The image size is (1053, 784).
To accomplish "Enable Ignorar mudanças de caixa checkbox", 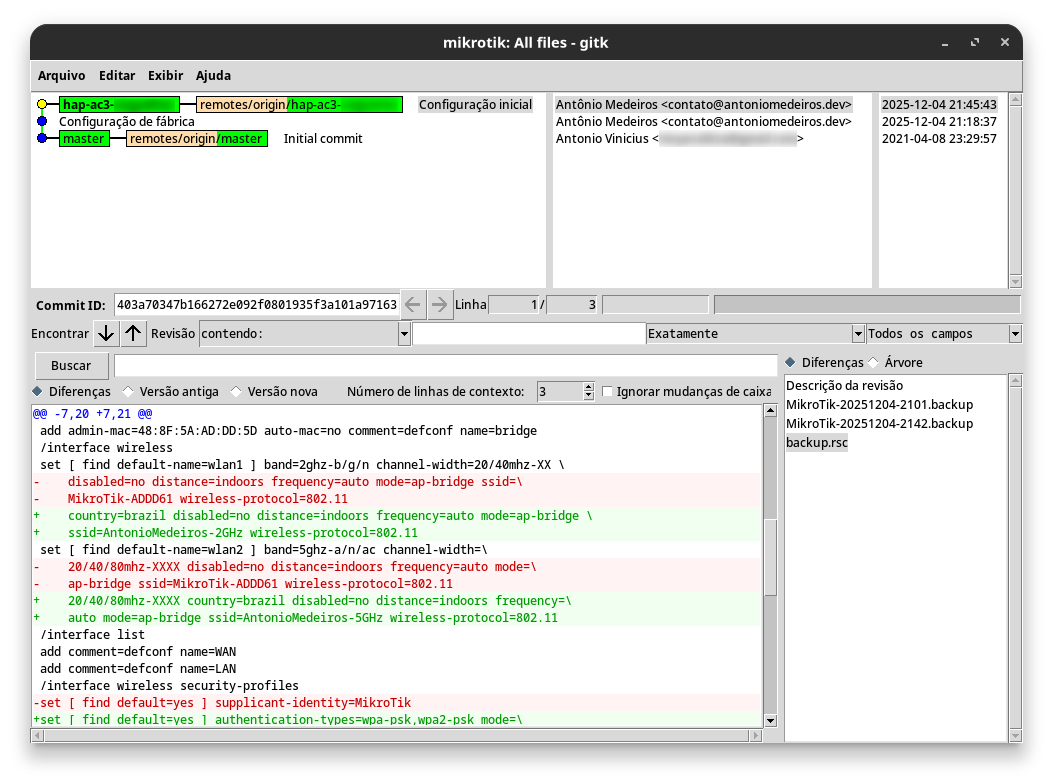I will 607,391.
